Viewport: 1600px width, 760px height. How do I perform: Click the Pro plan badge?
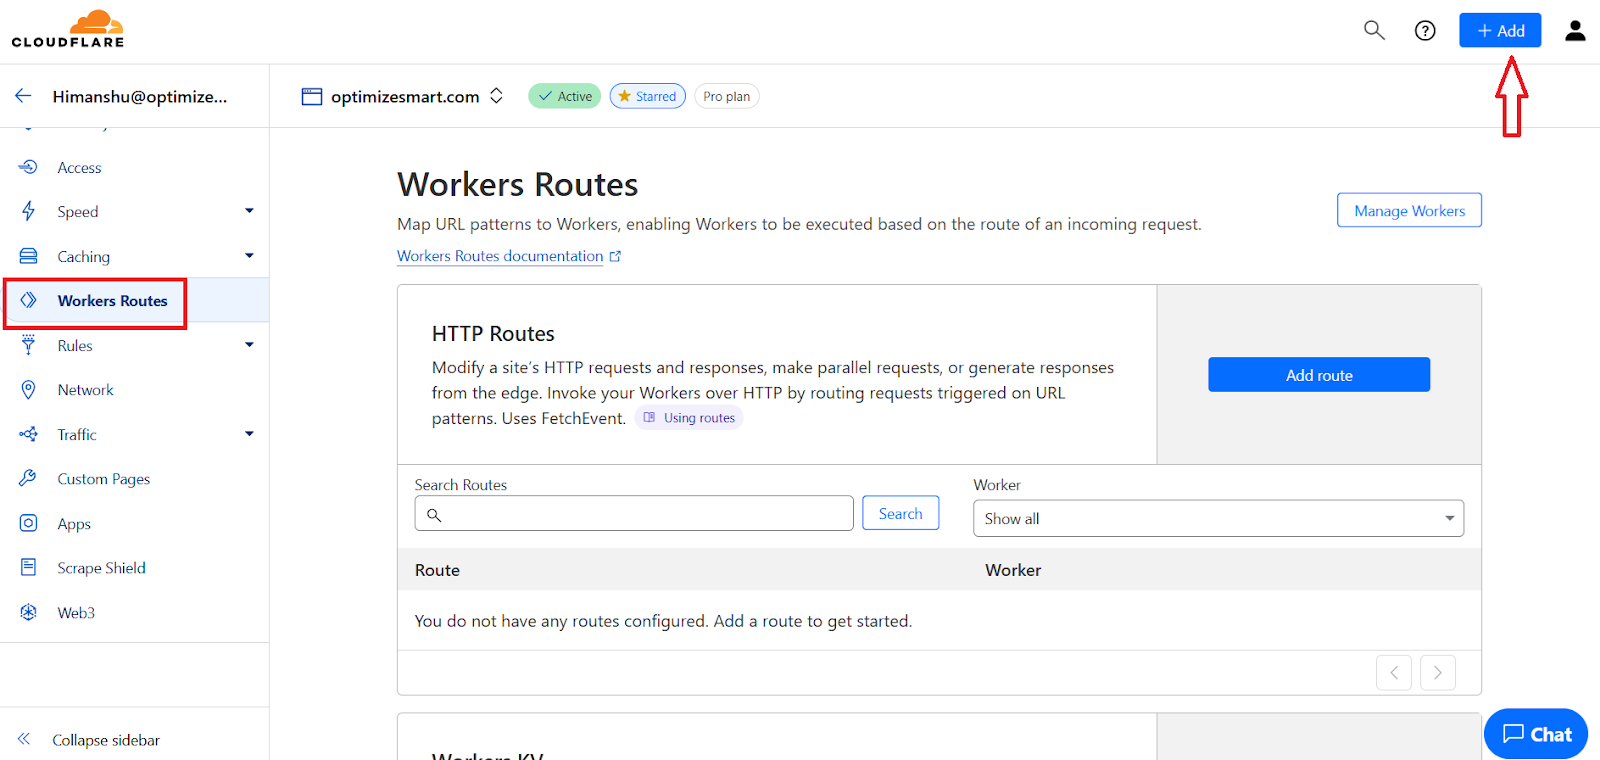coord(726,96)
